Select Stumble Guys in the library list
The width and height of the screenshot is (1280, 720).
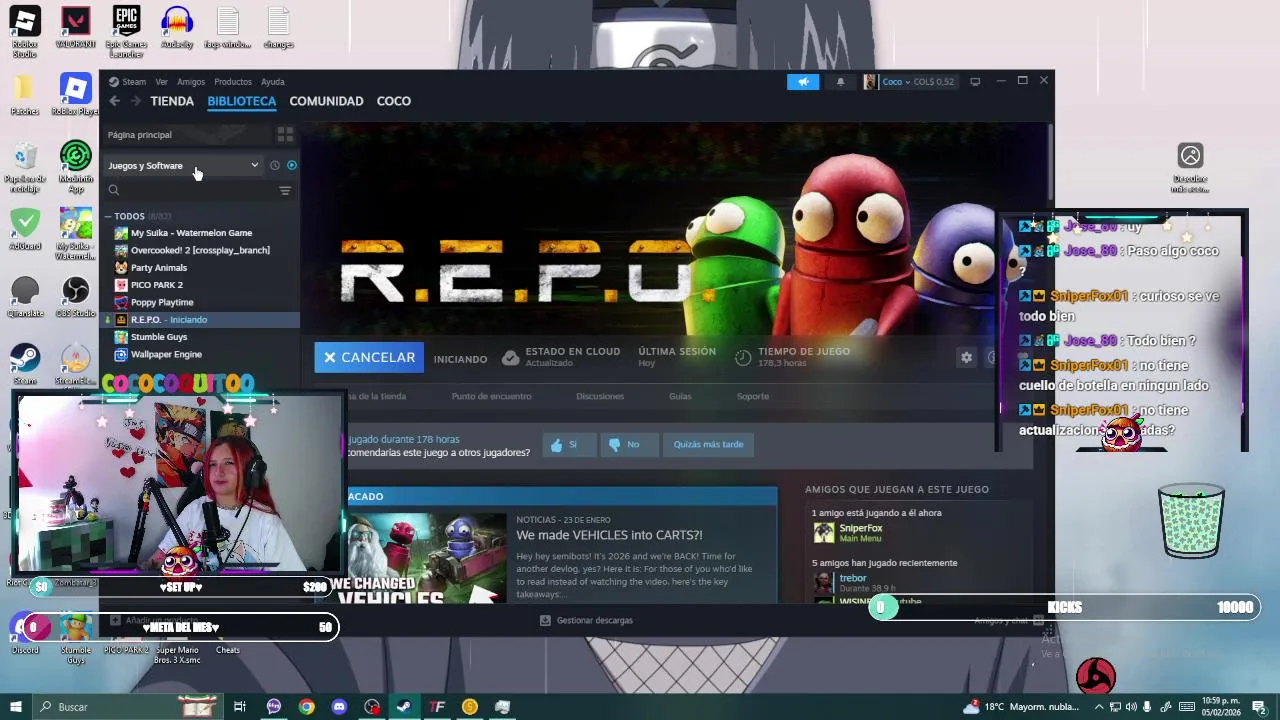coord(199,337)
